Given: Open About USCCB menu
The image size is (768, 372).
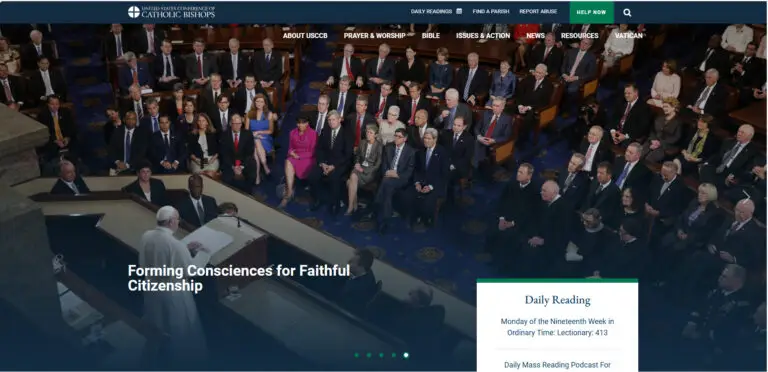Looking at the screenshot, I should click(305, 36).
